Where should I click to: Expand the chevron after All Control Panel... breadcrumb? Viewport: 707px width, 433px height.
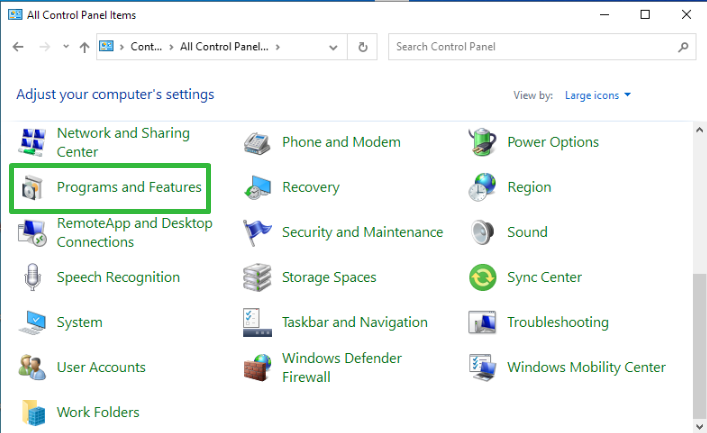pos(278,47)
